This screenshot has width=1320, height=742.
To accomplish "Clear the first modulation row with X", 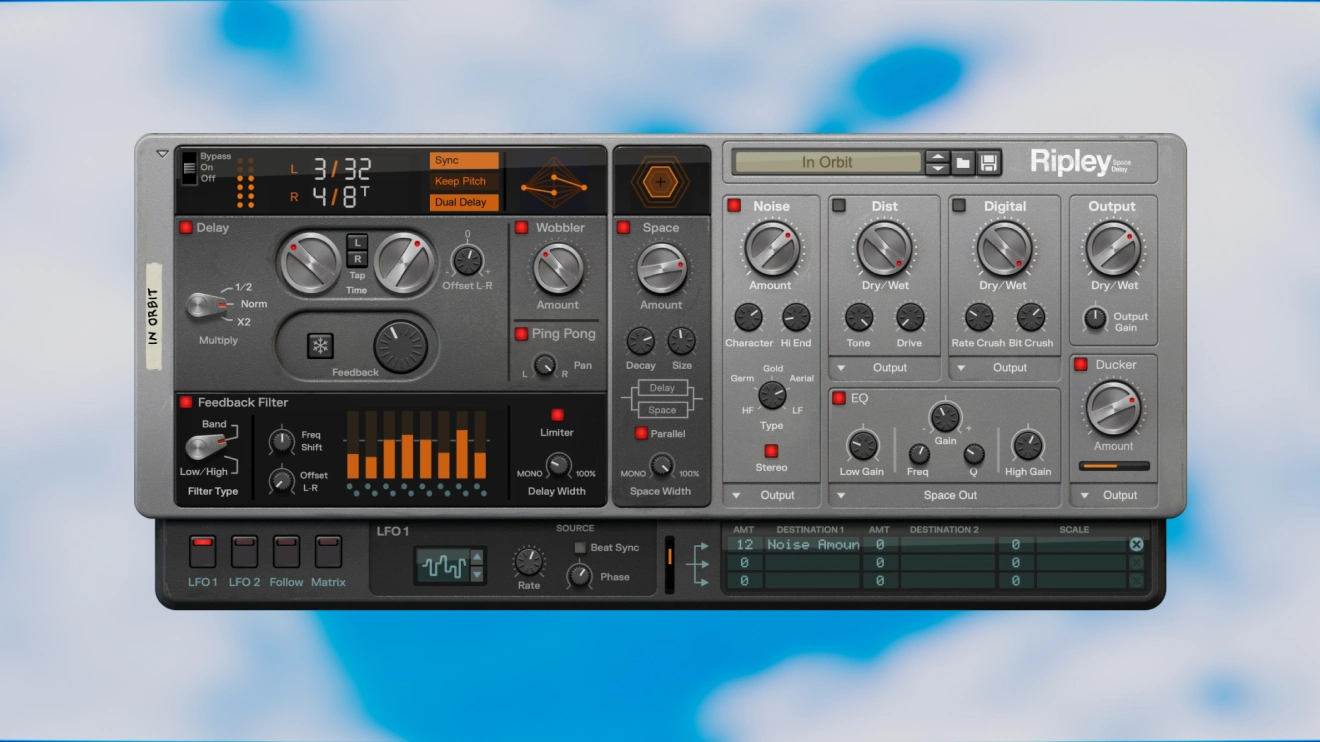I will pyautogui.click(x=1136, y=544).
